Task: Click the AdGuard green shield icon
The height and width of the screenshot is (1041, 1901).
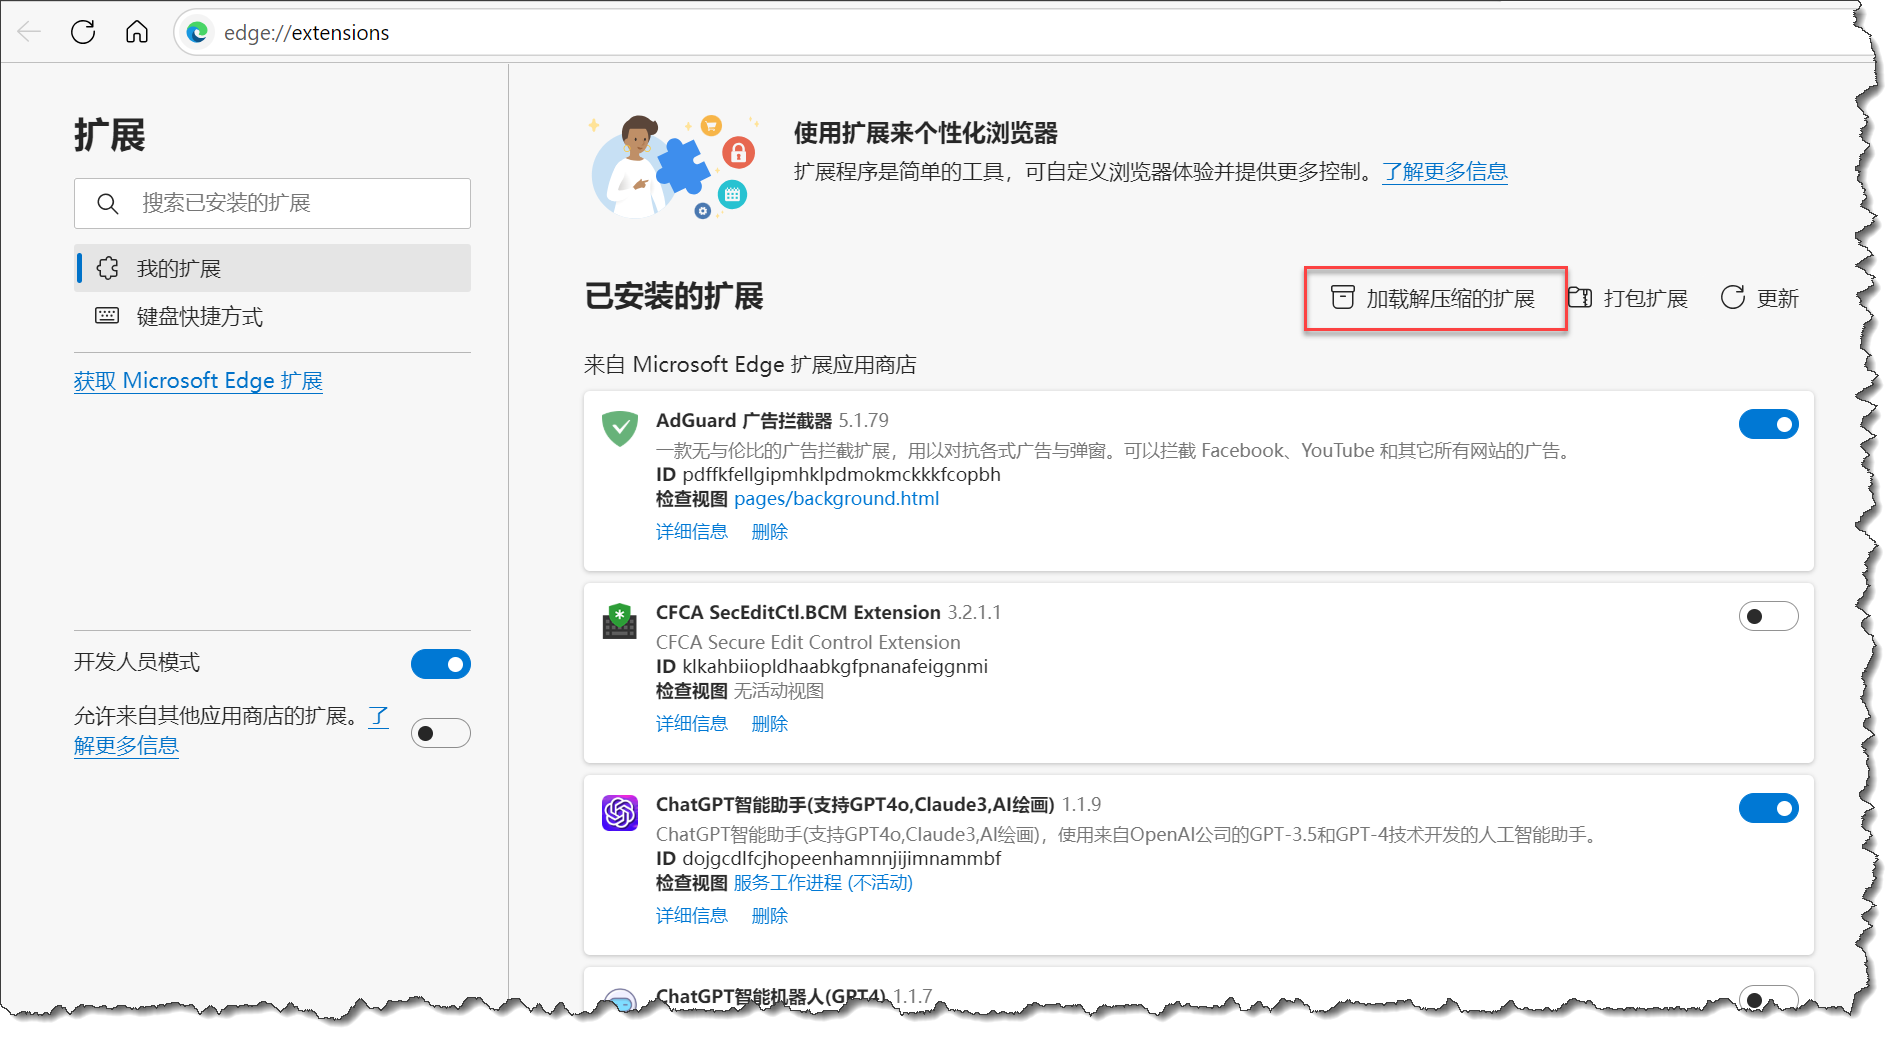Action: click(620, 428)
